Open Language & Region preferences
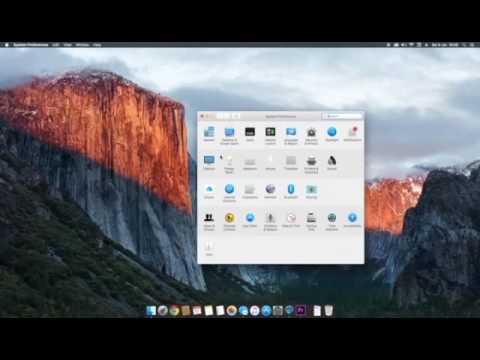This screenshot has height=360, width=480. pyautogui.click(x=291, y=135)
